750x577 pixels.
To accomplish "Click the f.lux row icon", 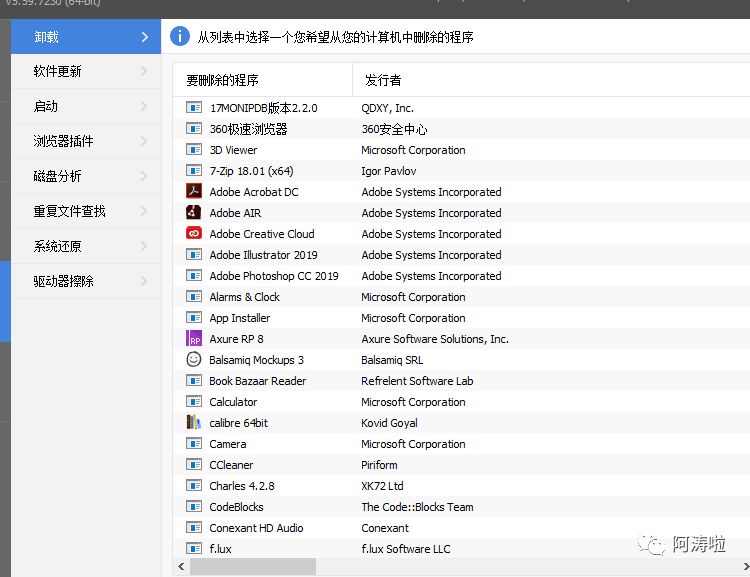I will [x=194, y=549].
